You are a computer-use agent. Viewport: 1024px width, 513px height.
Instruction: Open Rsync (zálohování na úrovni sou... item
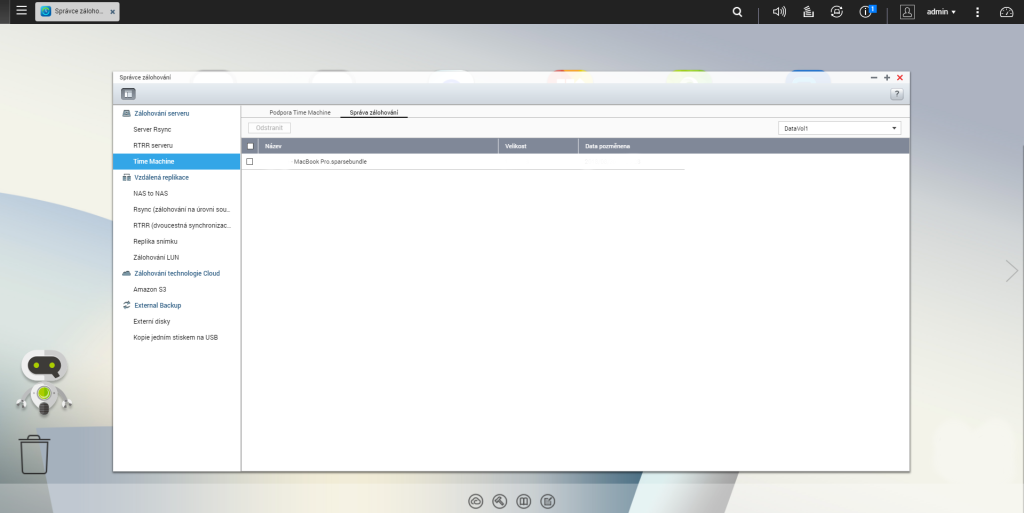(x=182, y=210)
